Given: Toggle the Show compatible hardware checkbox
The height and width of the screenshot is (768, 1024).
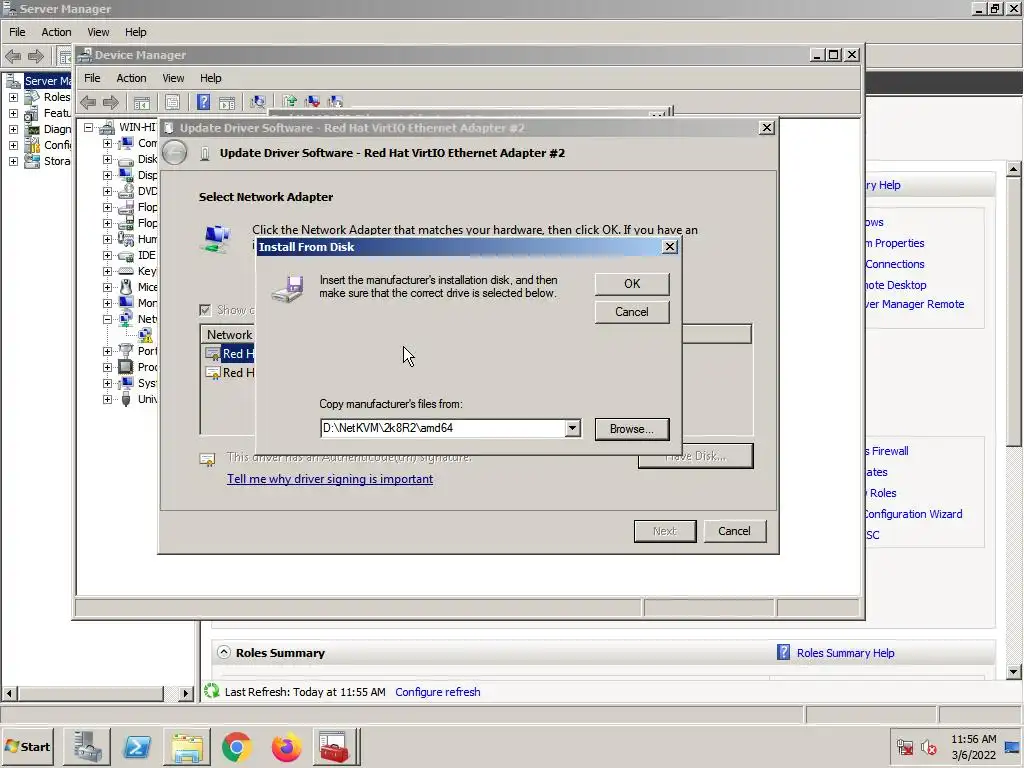Looking at the screenshot, I should 205,310.
